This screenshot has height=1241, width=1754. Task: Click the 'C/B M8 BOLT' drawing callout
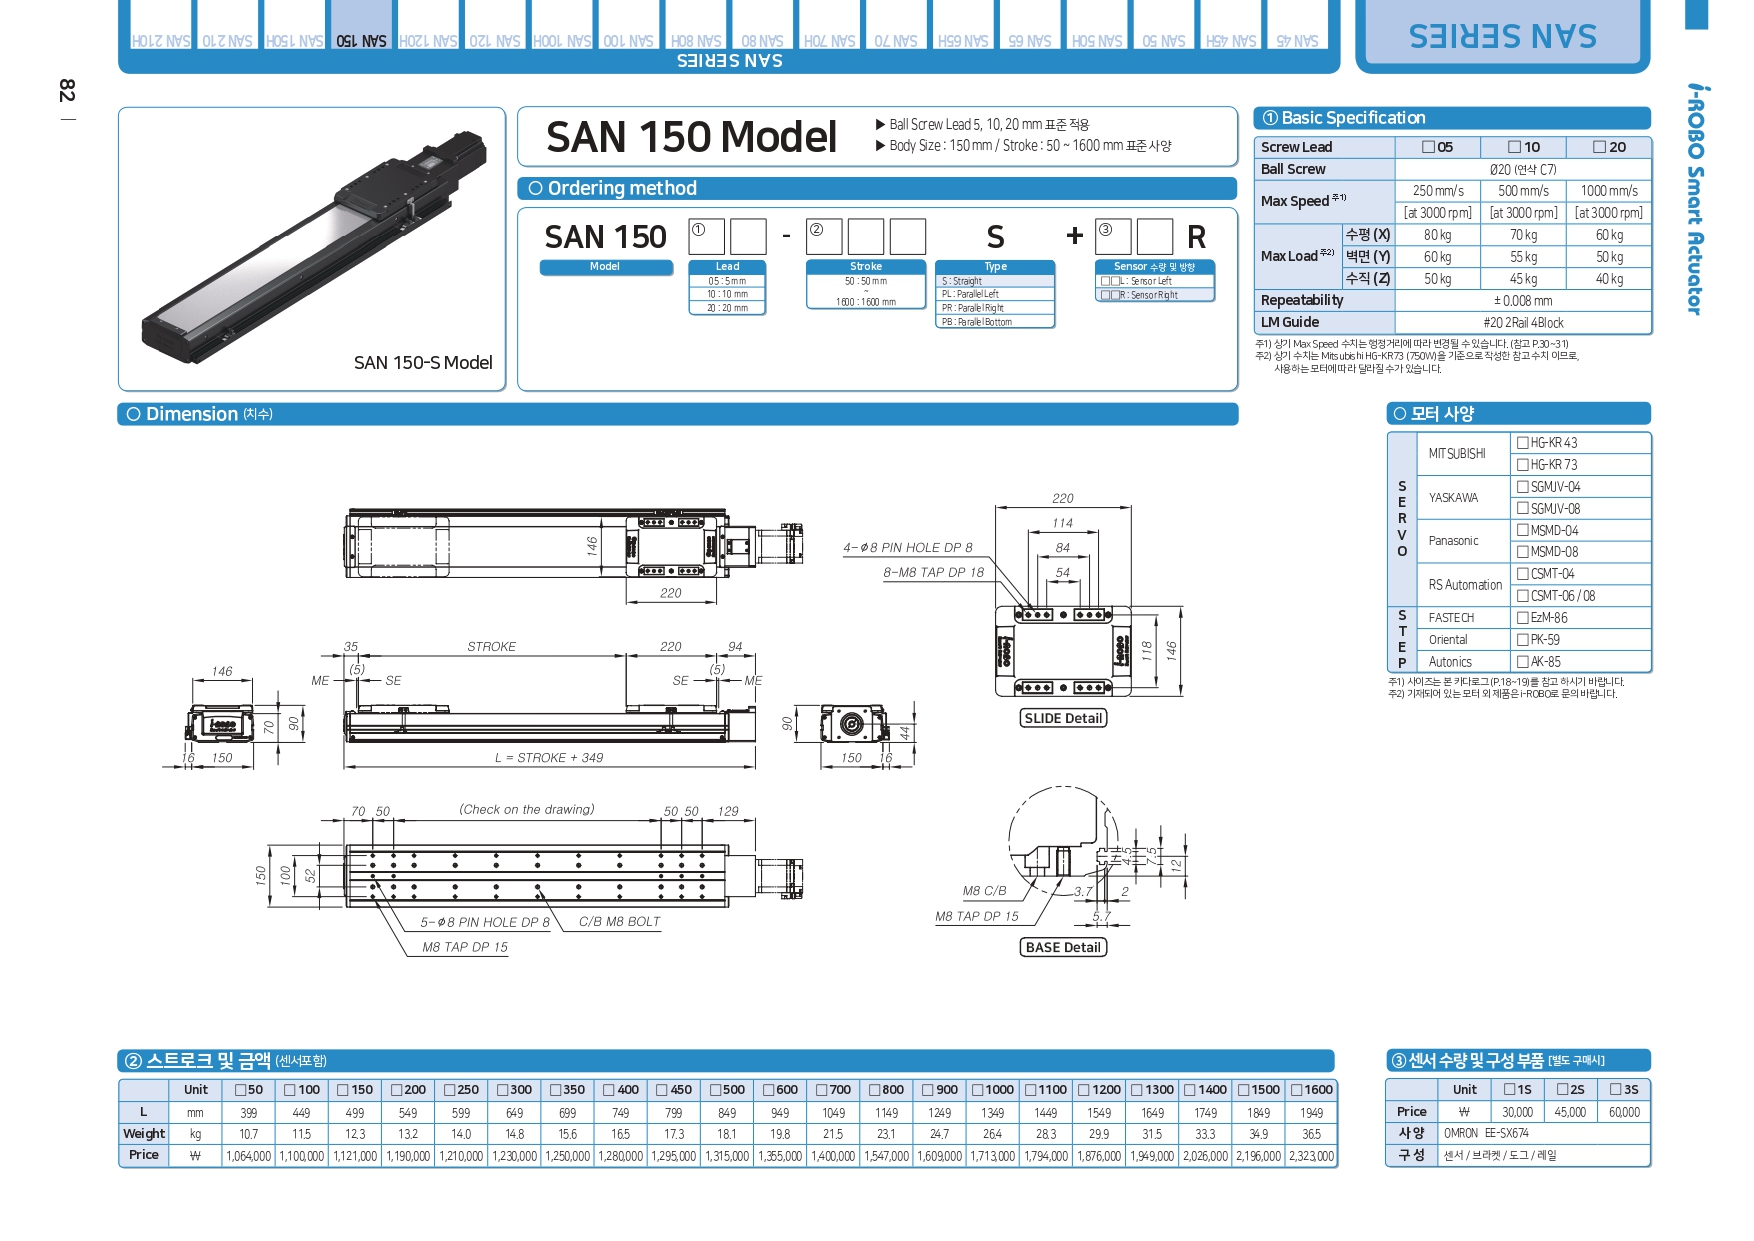click(620, 922)
